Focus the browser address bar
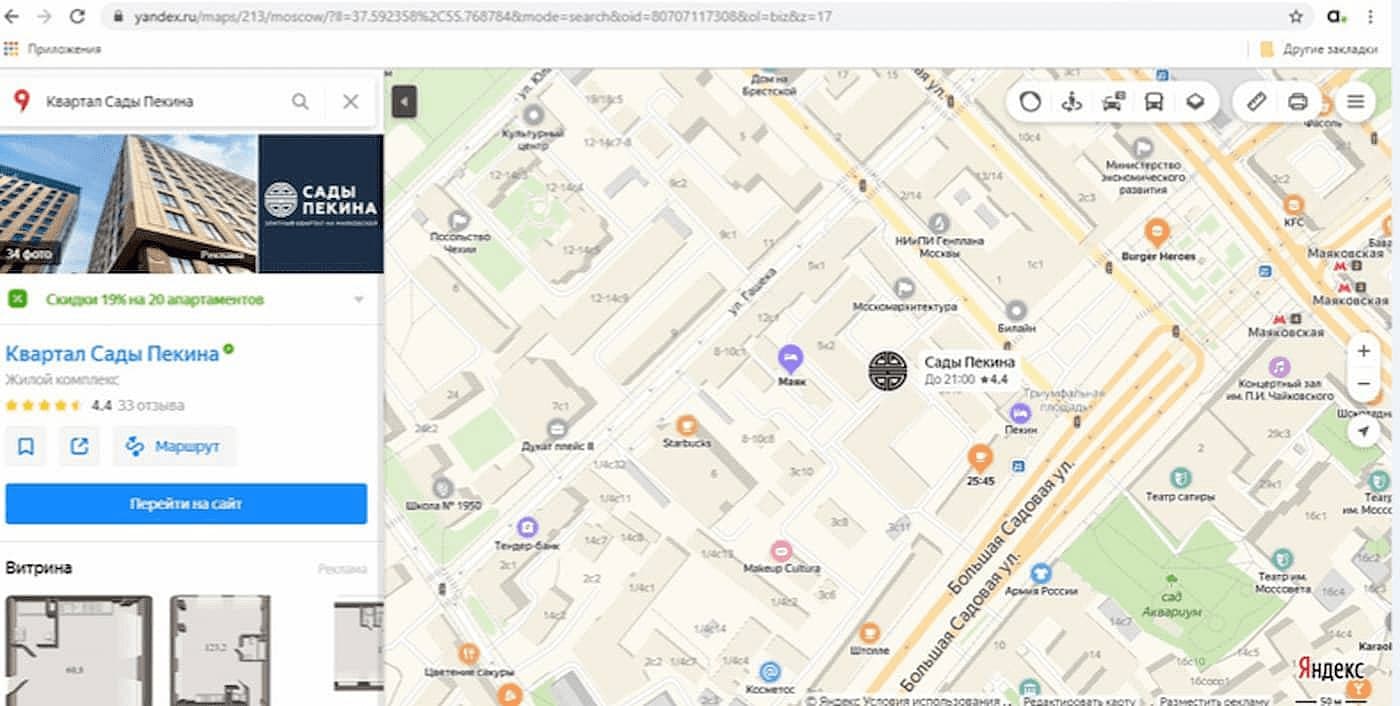1400x706 pixels. (700, 16)
